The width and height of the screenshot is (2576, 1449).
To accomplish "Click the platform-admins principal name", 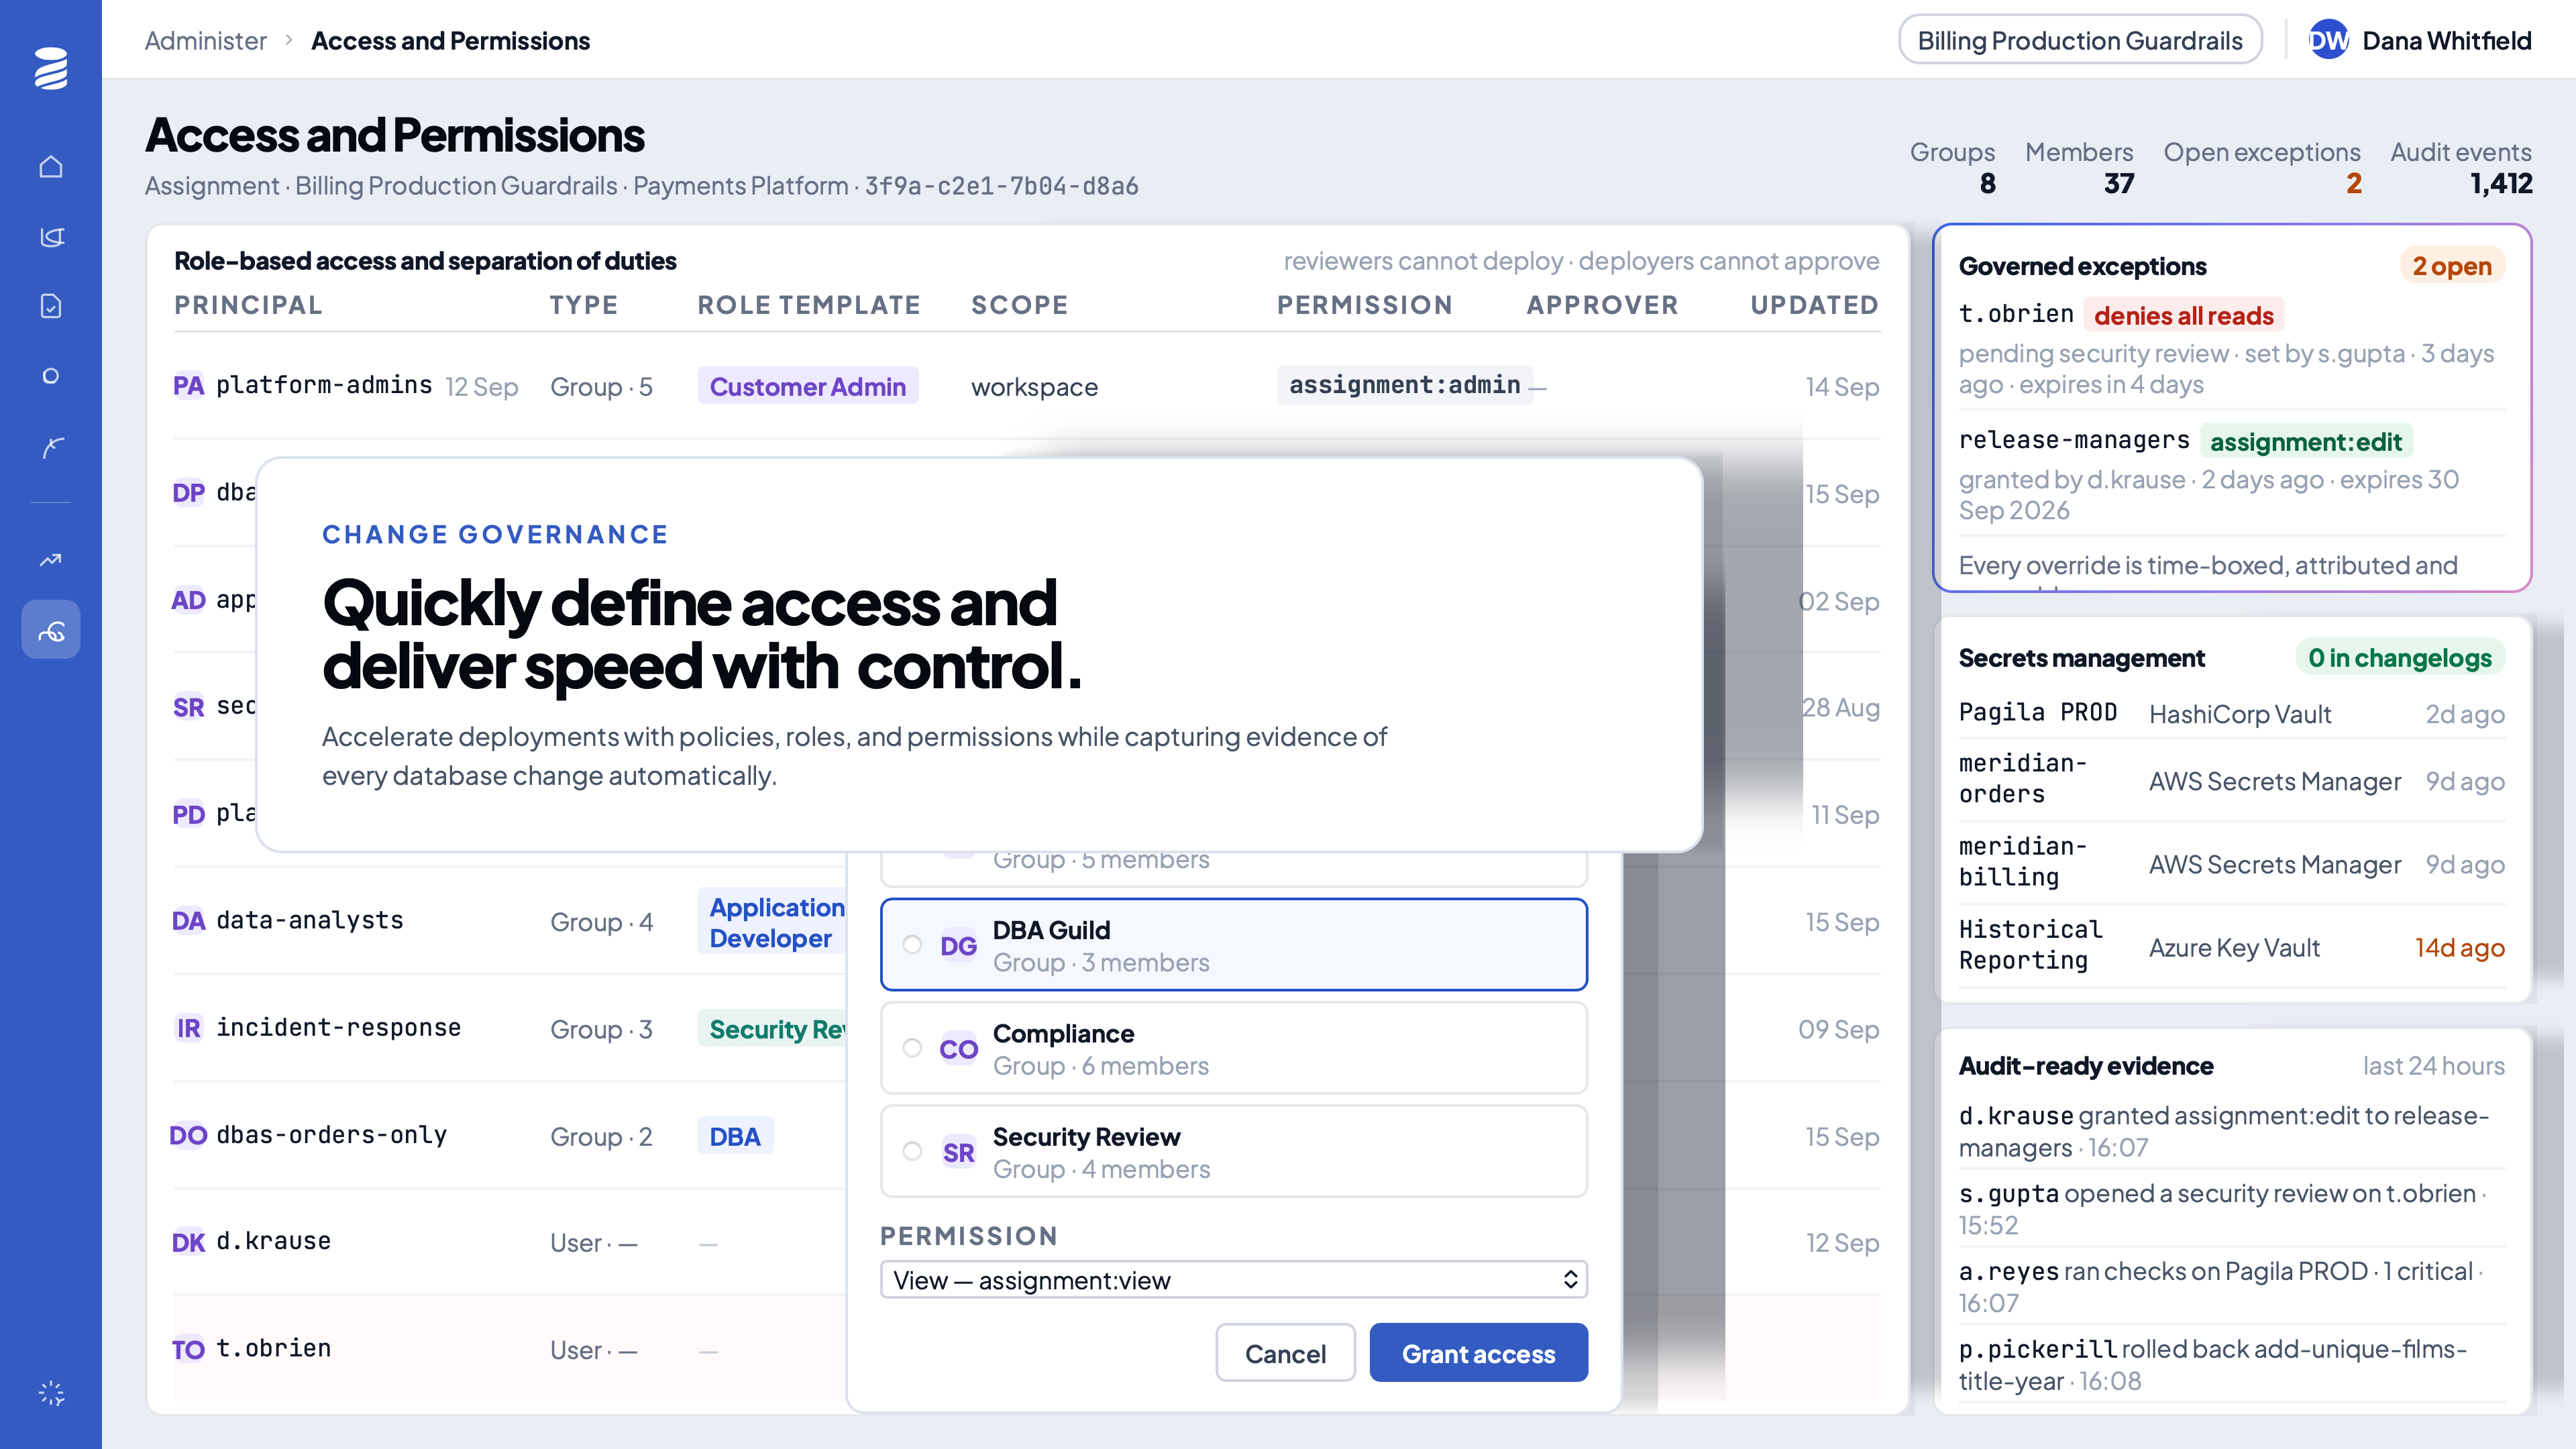I will [324, 385].
